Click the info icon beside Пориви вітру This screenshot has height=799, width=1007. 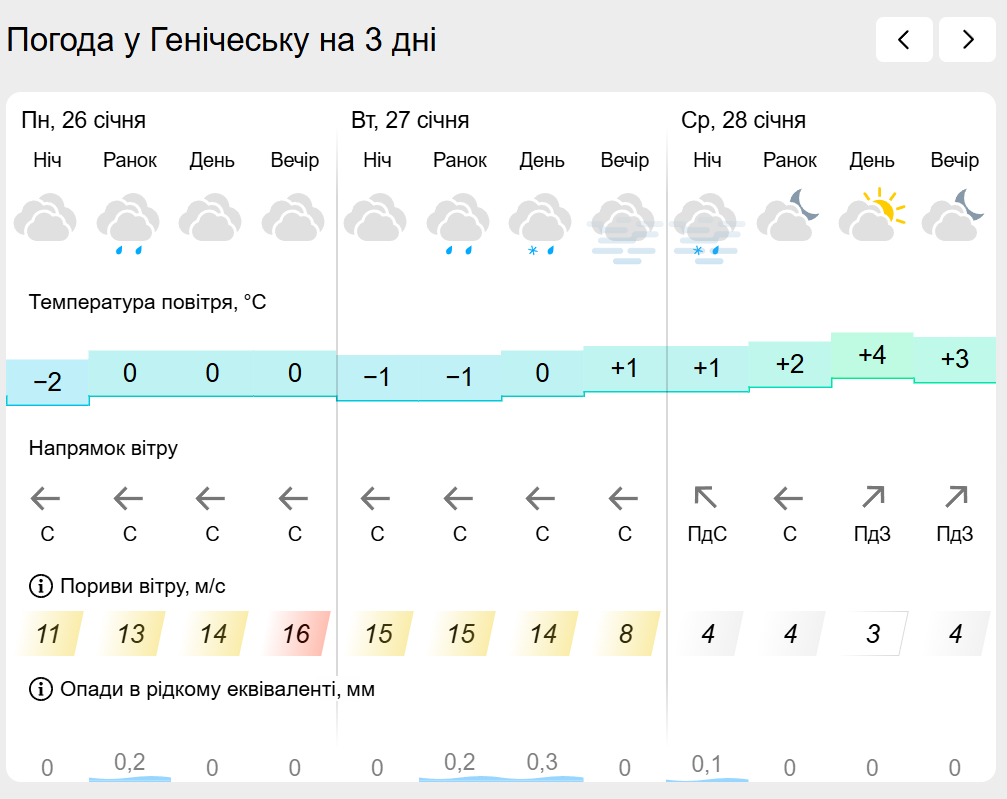pos(40,586)
